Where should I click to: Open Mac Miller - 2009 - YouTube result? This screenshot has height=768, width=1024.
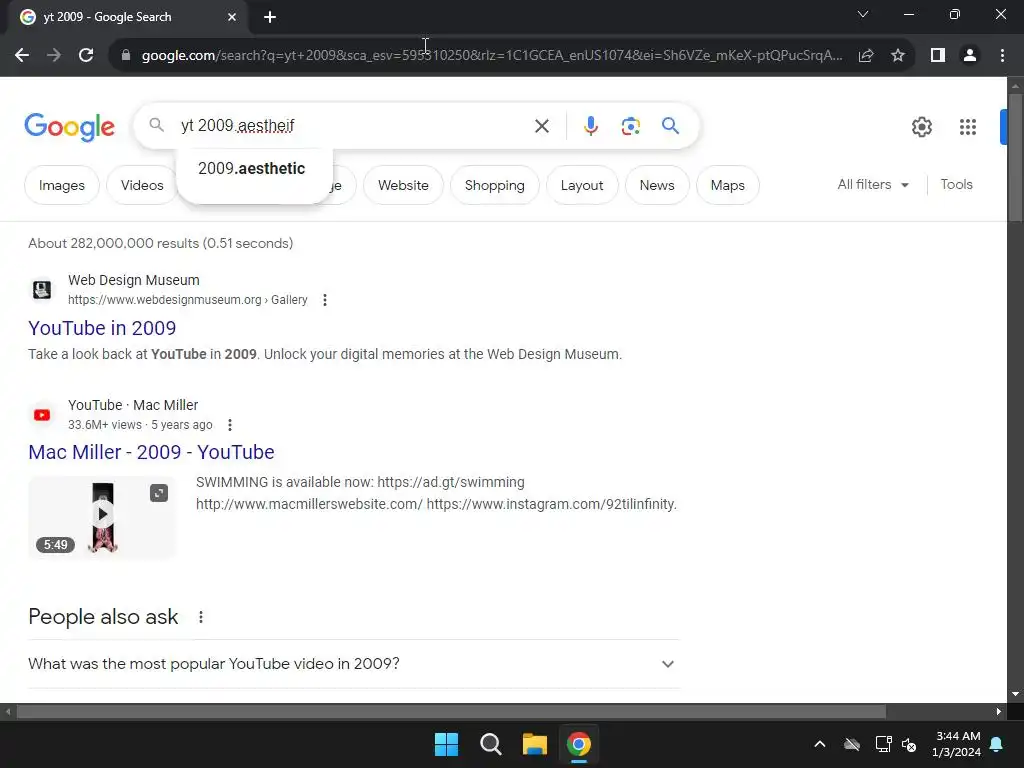[152, 452]
